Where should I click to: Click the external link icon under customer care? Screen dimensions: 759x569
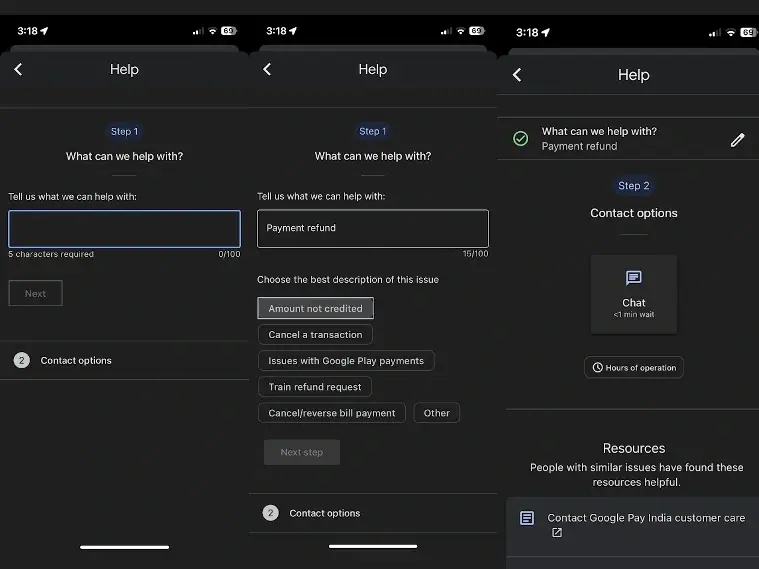pos(557,533)
